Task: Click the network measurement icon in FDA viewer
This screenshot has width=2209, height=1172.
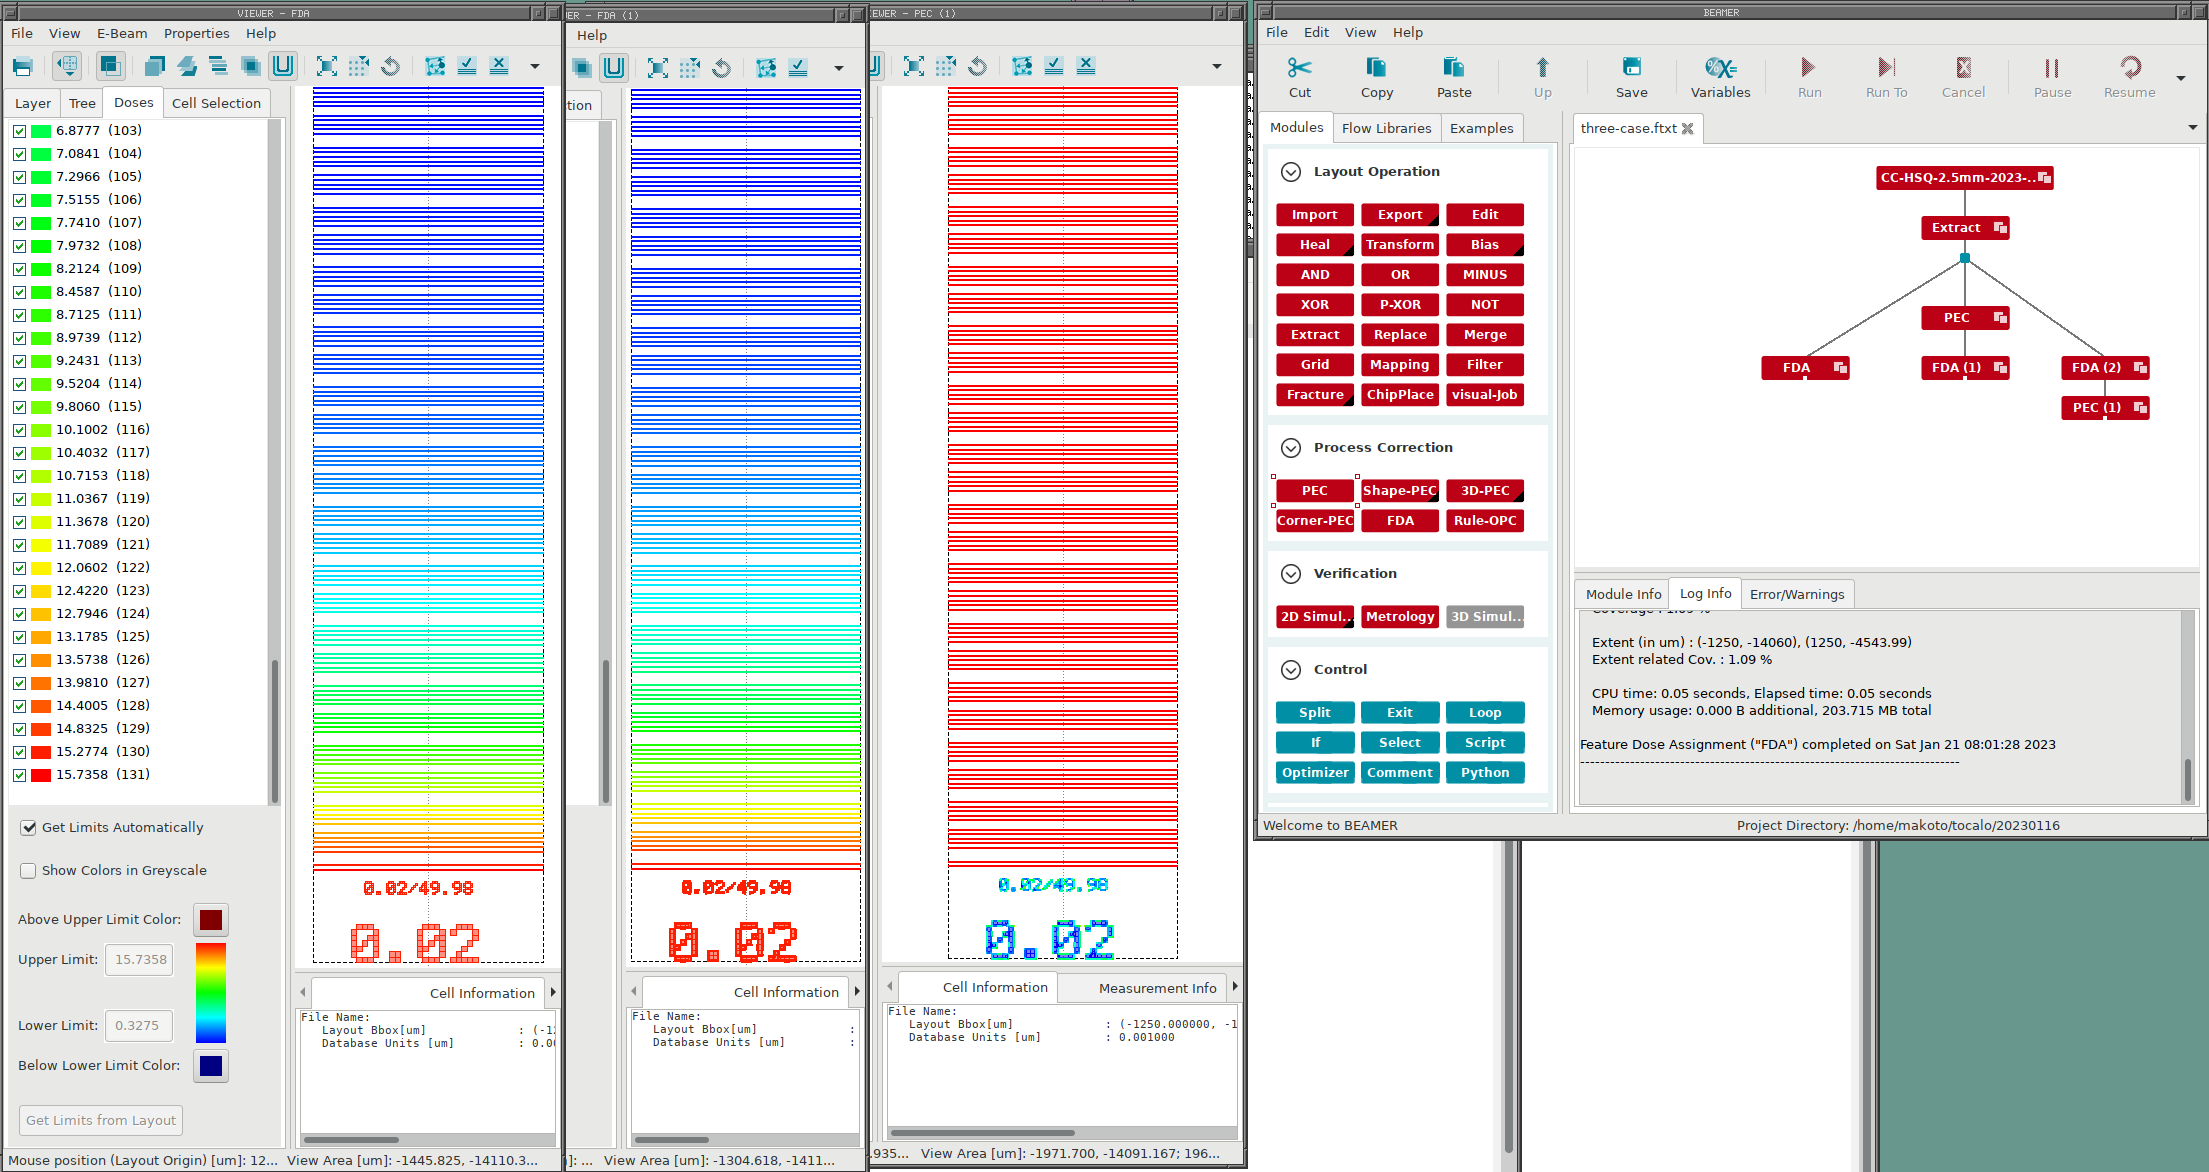Action: coord(435,67)
